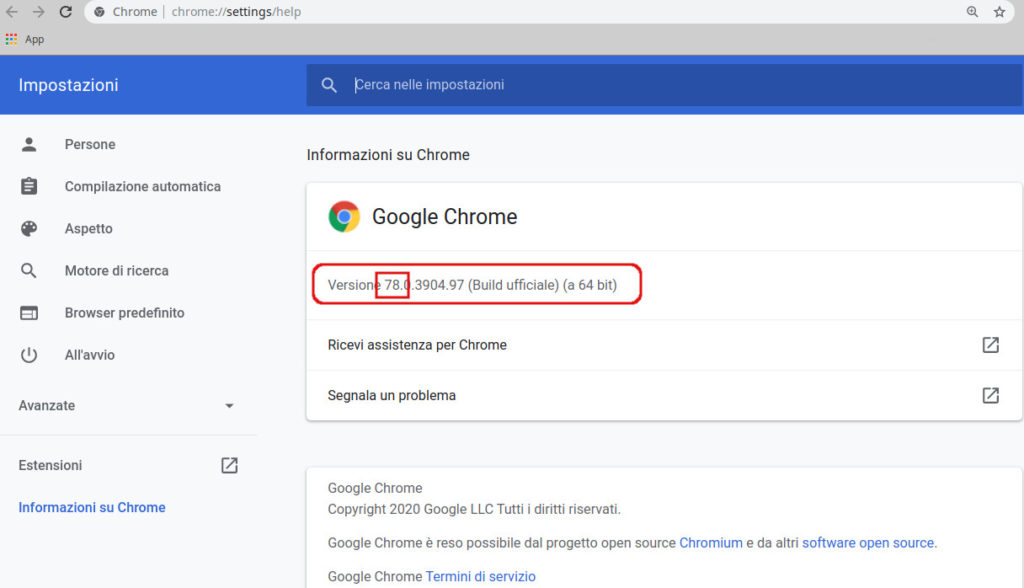This screenshot has width=1024, height=588.
Task: Click the Informazioni su Chrome page heading
Action: click(x=388, y=155)
